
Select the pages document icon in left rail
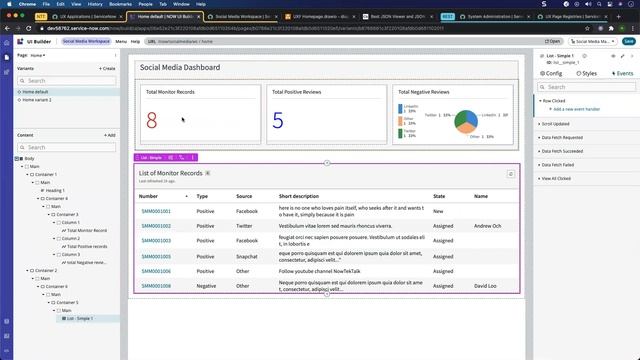coord(7,58)
